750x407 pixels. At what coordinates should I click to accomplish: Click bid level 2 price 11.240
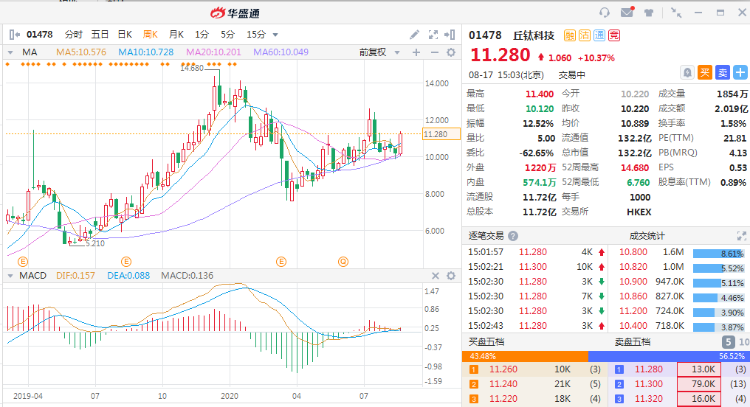click(x=503, y=384)
